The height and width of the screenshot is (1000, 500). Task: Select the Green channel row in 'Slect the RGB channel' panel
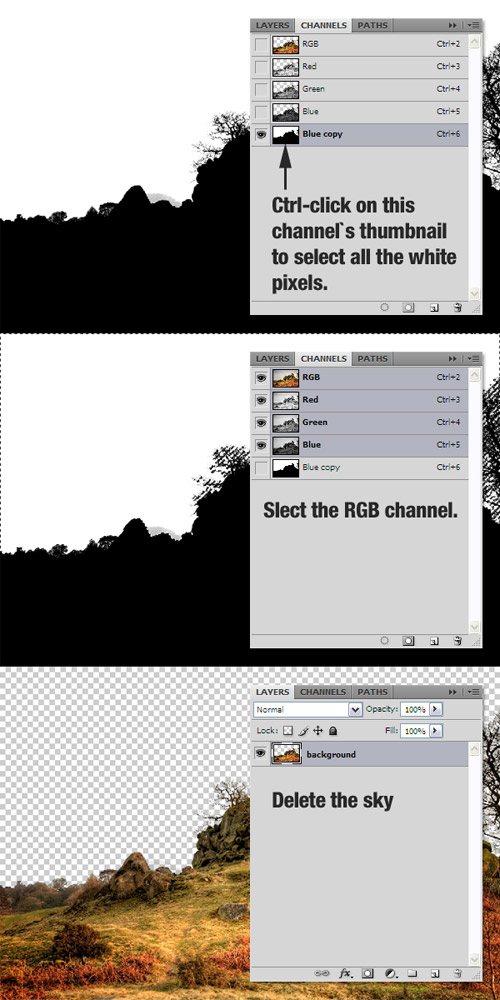[359, 422]
